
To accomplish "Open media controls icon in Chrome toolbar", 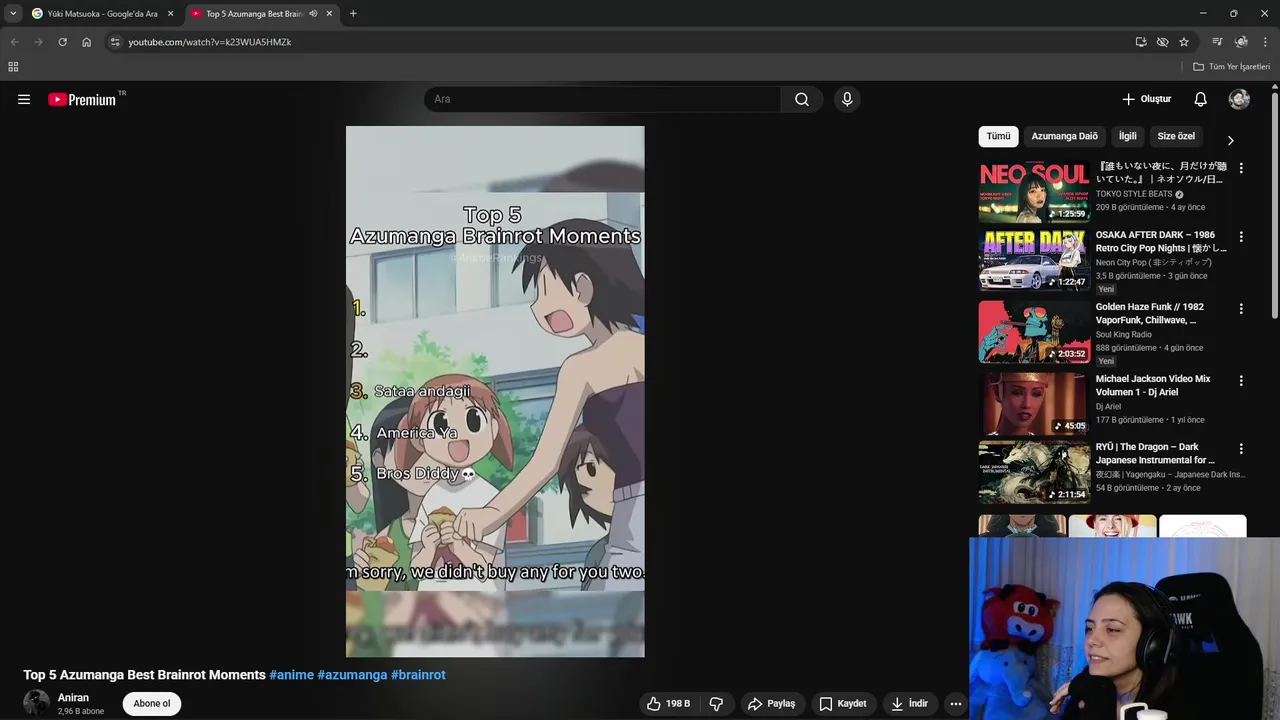I will [x=1217, y=42].
